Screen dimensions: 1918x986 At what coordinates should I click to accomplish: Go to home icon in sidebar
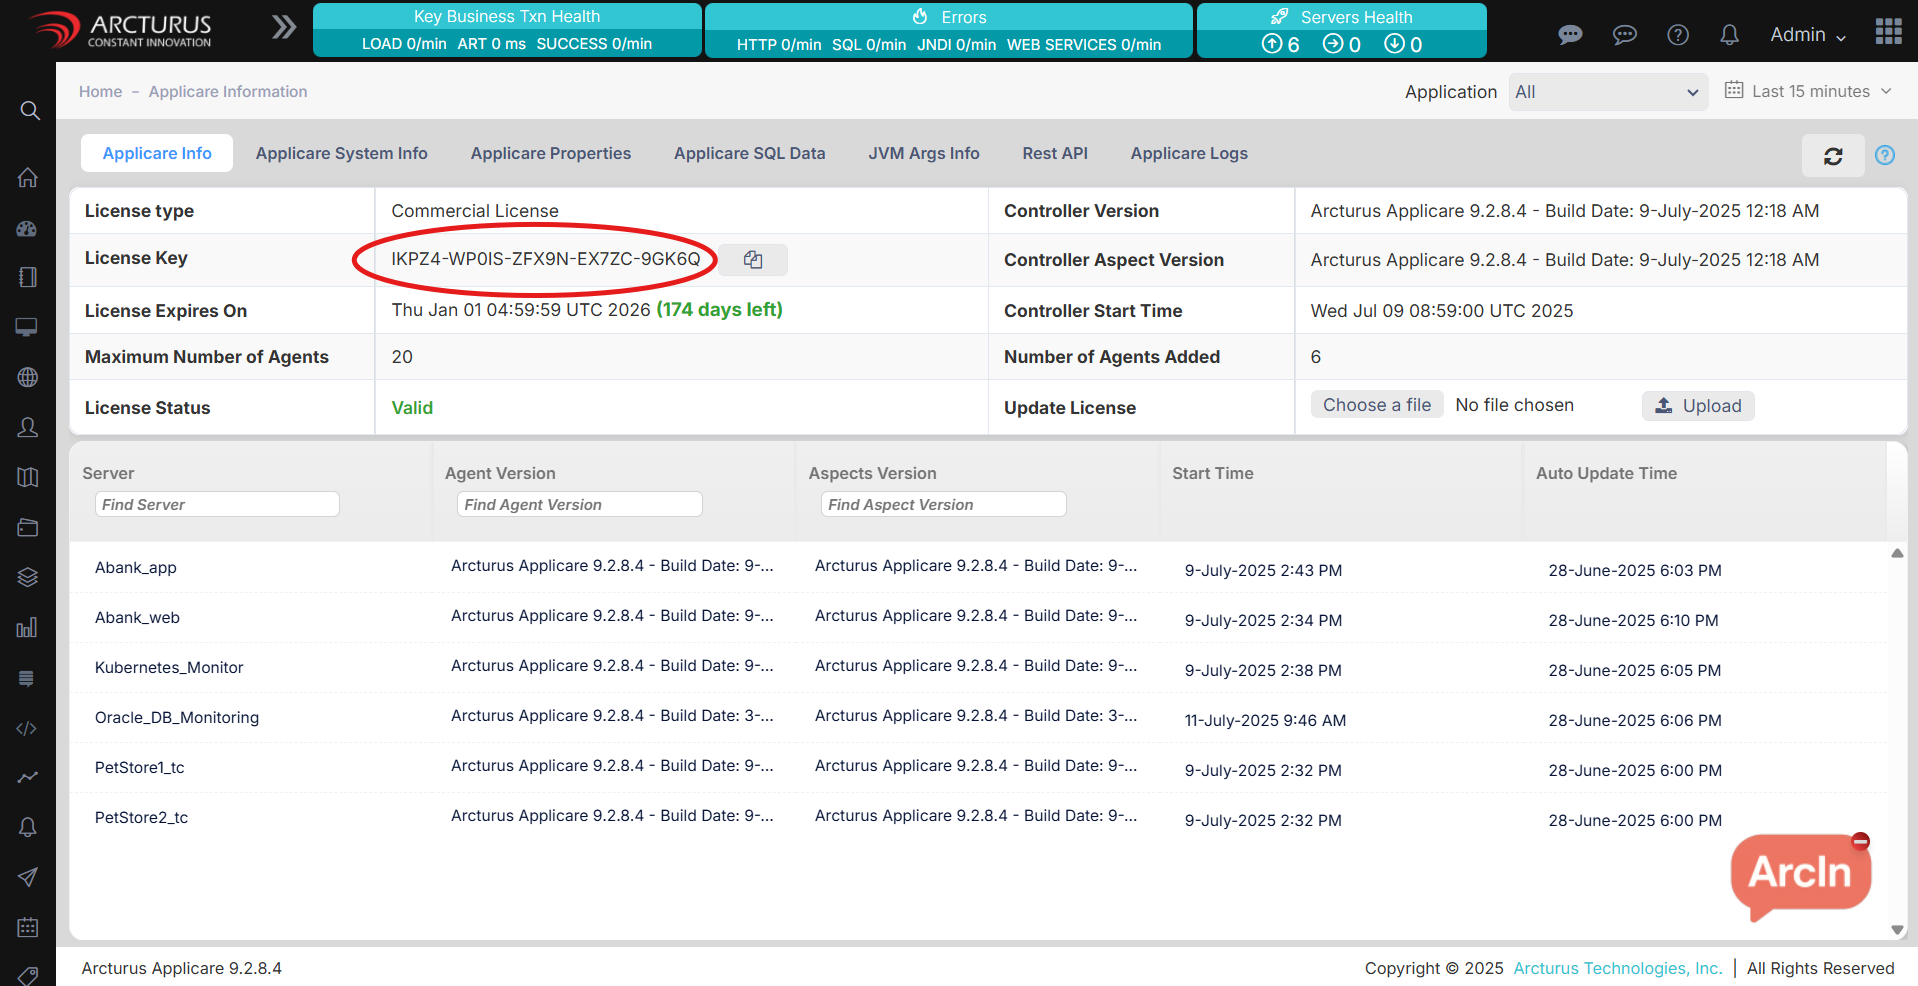(28, 178)
